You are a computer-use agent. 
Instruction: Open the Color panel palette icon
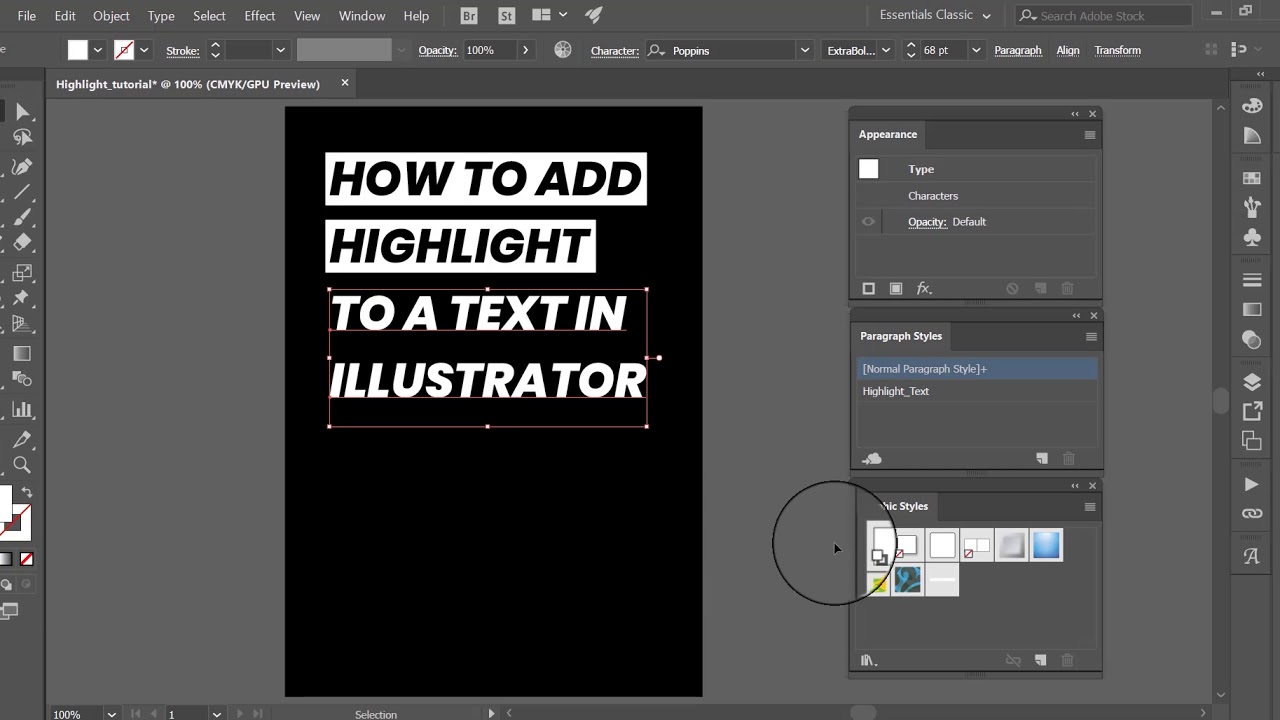(1252, 106)
